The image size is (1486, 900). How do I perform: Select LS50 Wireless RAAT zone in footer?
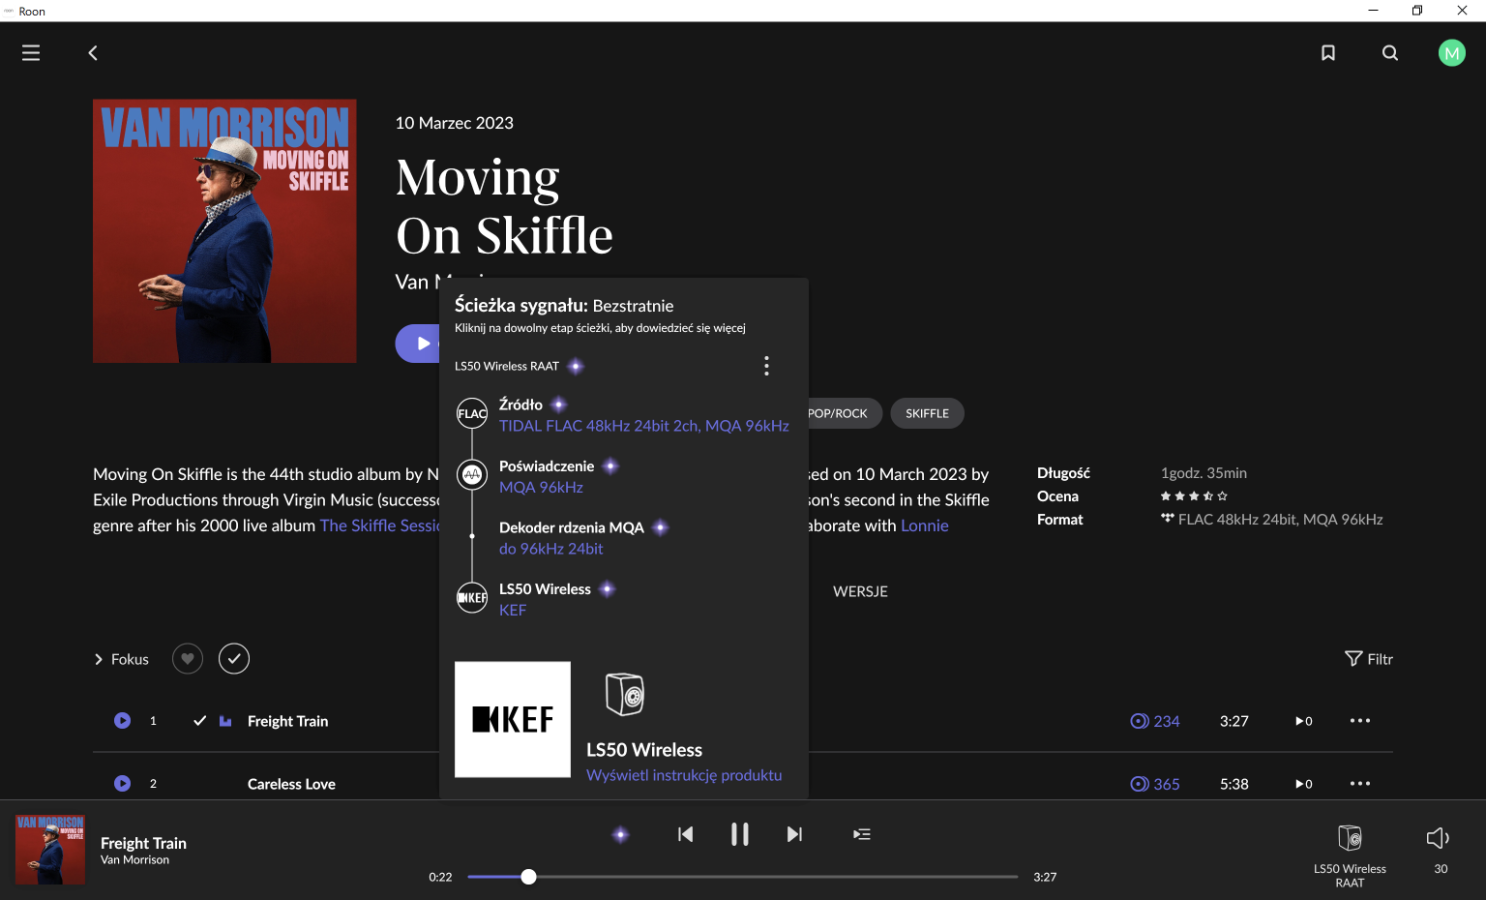click(x=1350, y=856)
